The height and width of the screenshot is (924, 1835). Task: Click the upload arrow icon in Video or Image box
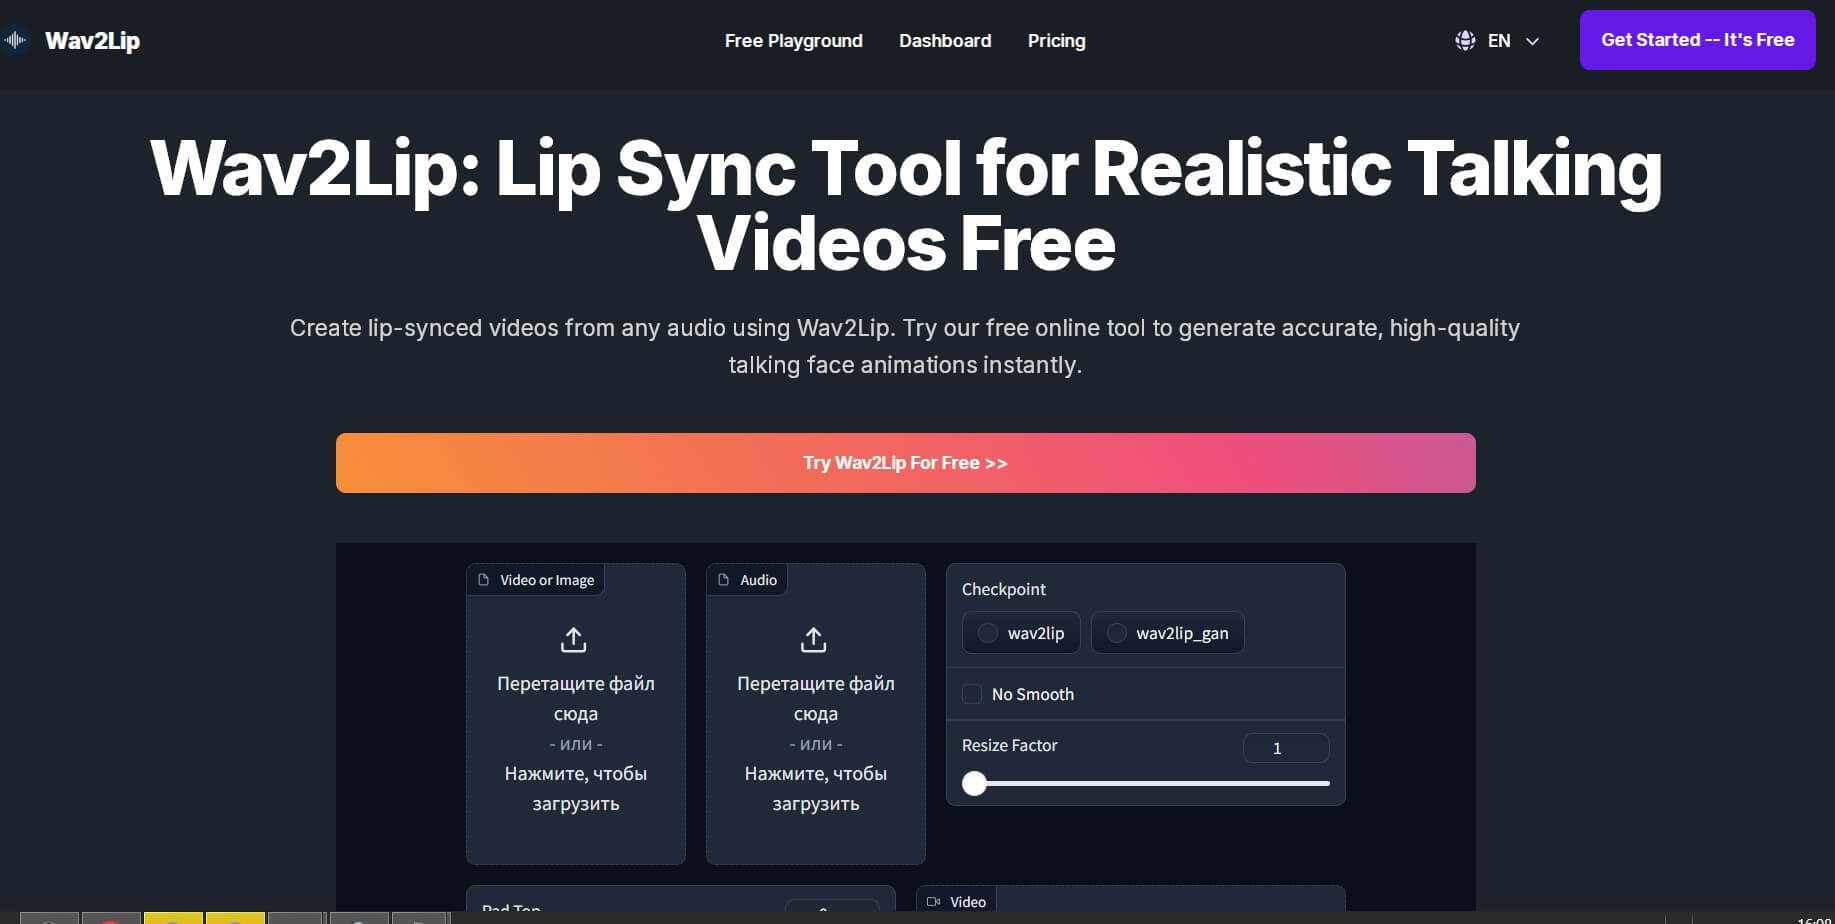coord(574,639)
